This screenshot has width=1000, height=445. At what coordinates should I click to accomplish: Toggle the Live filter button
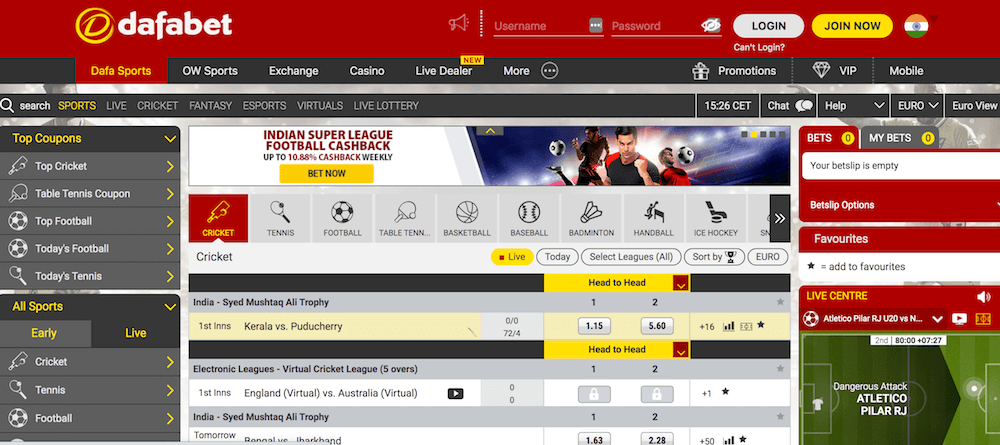512,257
